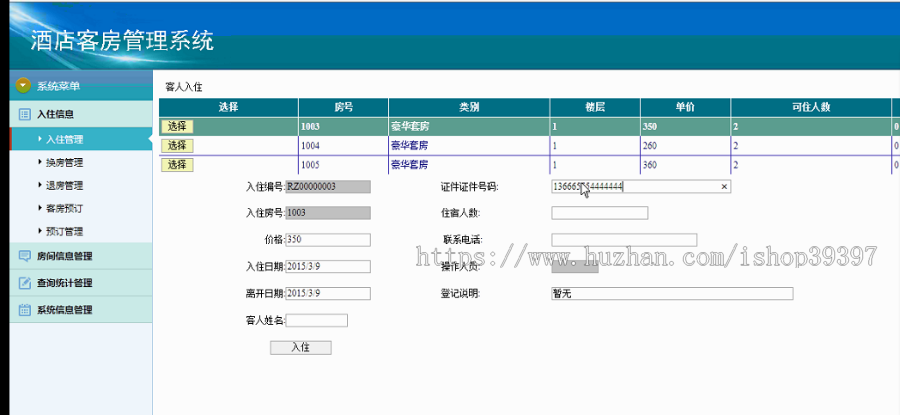Click the greyed 操作人员 field
Screen dimensions: 900x415
[x=575, y=266]
